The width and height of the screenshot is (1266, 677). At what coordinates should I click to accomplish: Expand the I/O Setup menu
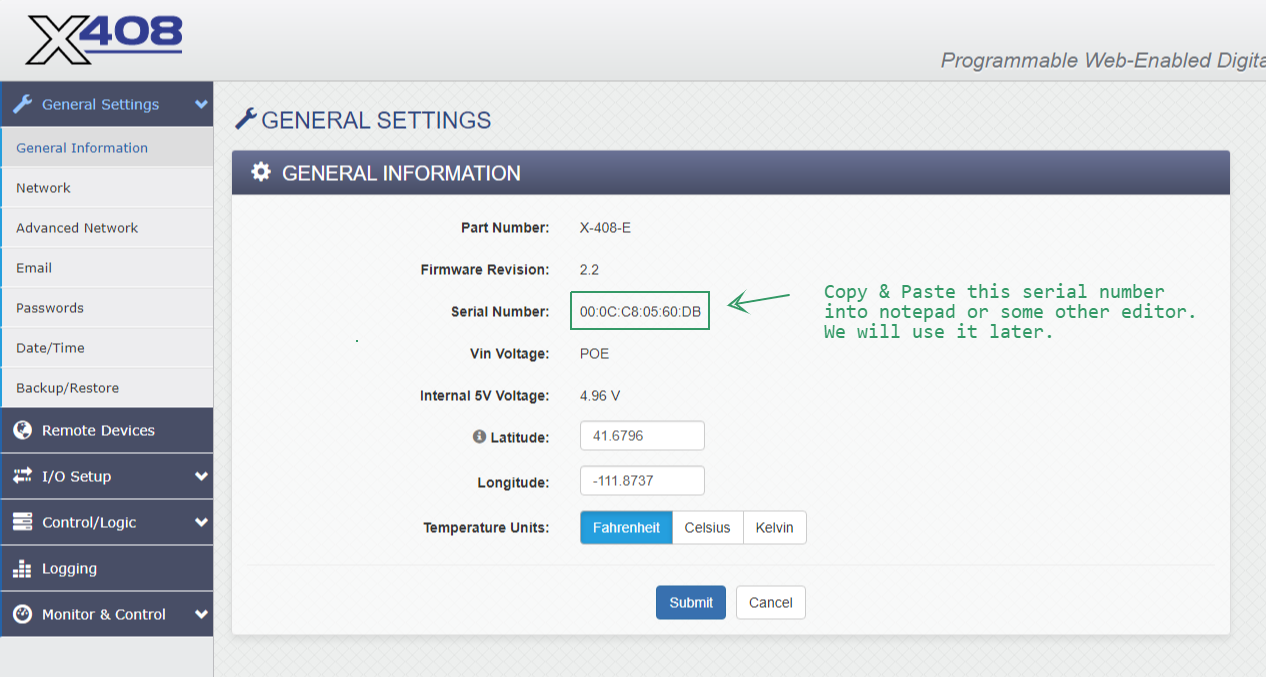pyautogui.click(x=203, y=476)
